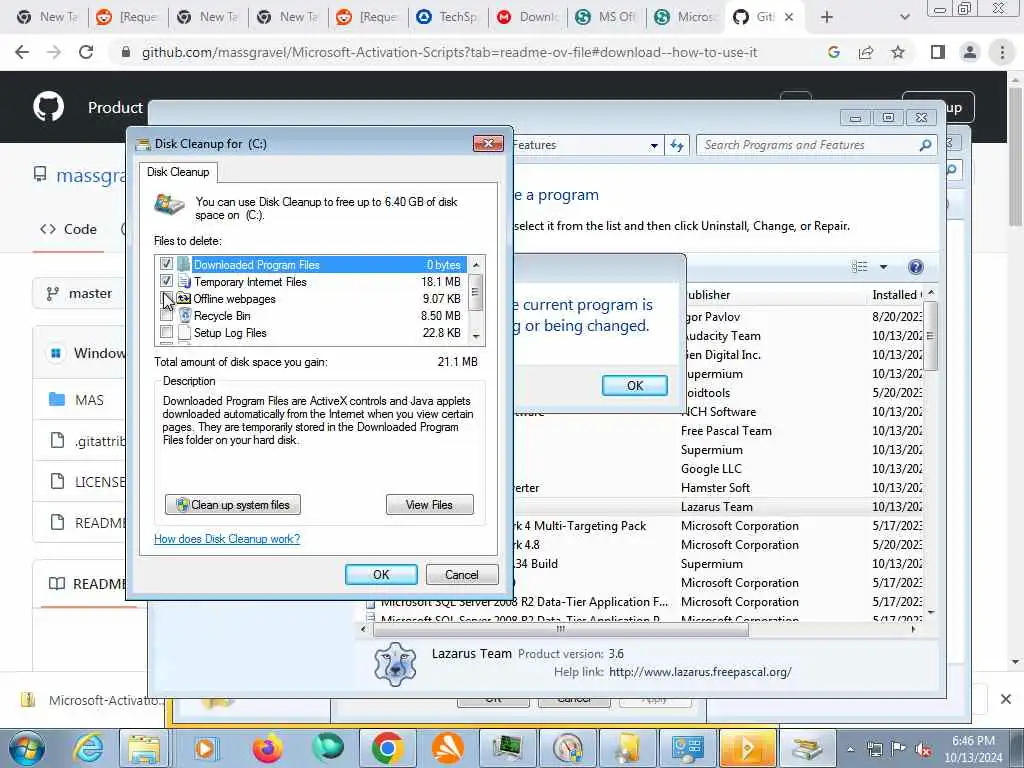Image resolution: width=1024 pixels, height=768 pixels.
Task: Check the Offline webpages checkbox
Action: pos(167,298)
